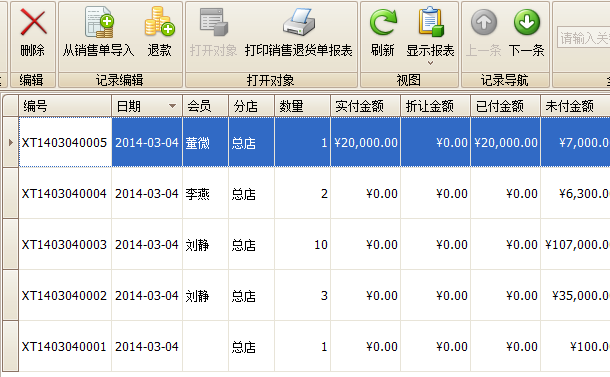Go to next record green arrow
The height and width of the screenshot is (377, 610).
click(527, 22)
